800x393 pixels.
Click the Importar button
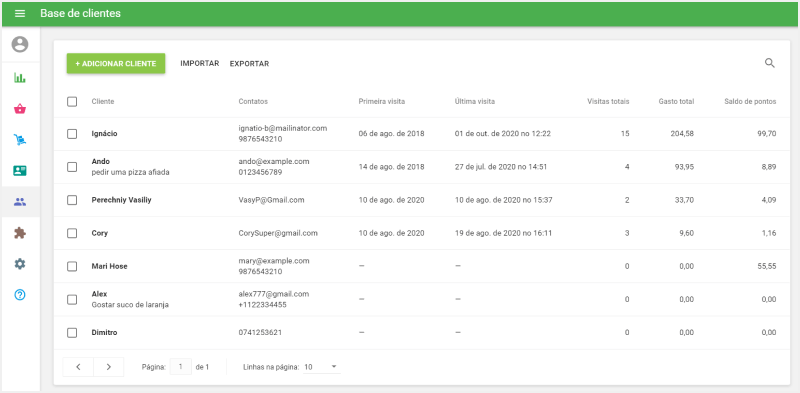tap(199, 64)
